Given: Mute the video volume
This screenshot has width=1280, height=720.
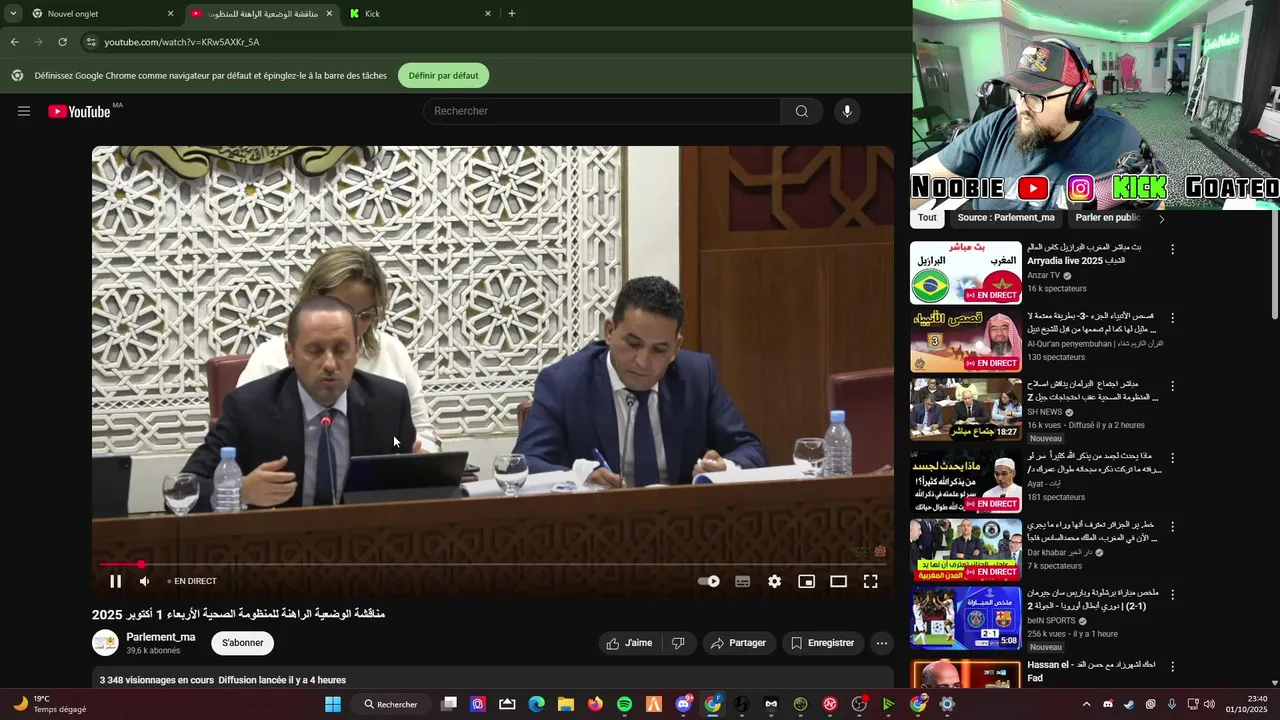Looking at the screenshot, I should [x=145, y=581].
